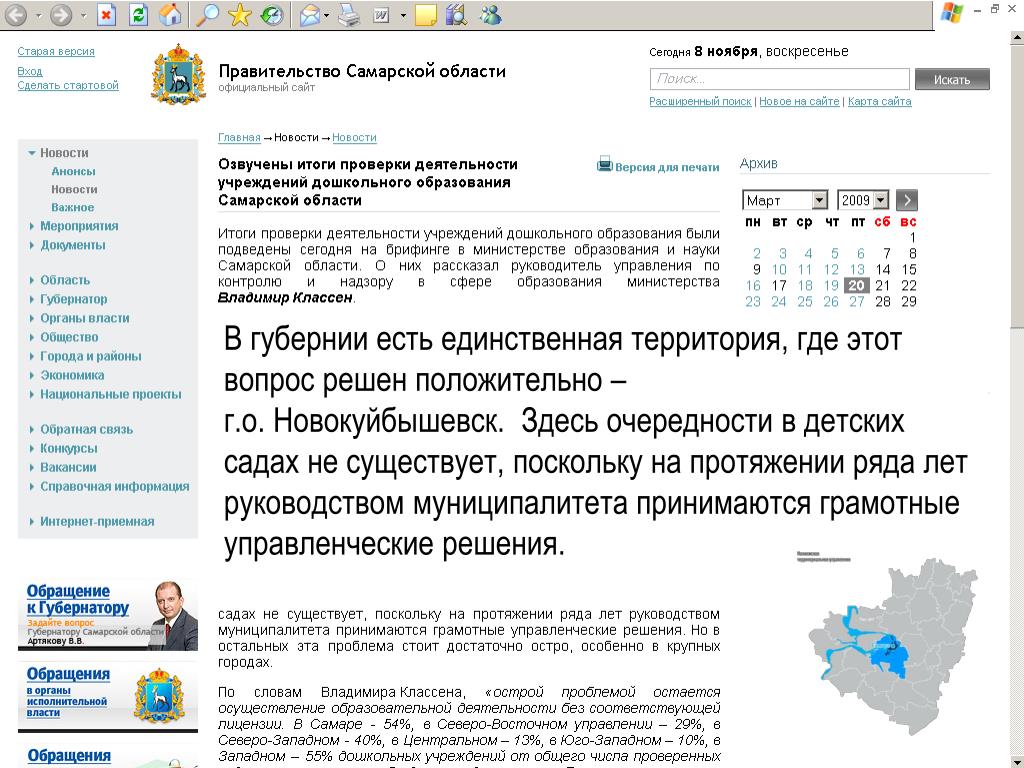
Task: Open Favorites with the star icon
Action: (x=240, y=14)
